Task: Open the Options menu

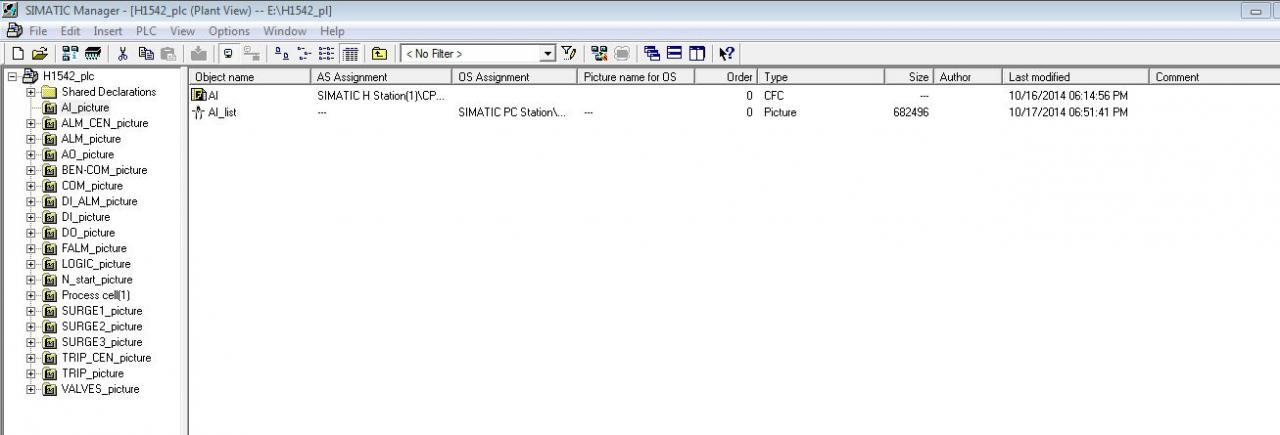Action: (x=229, y=31)
